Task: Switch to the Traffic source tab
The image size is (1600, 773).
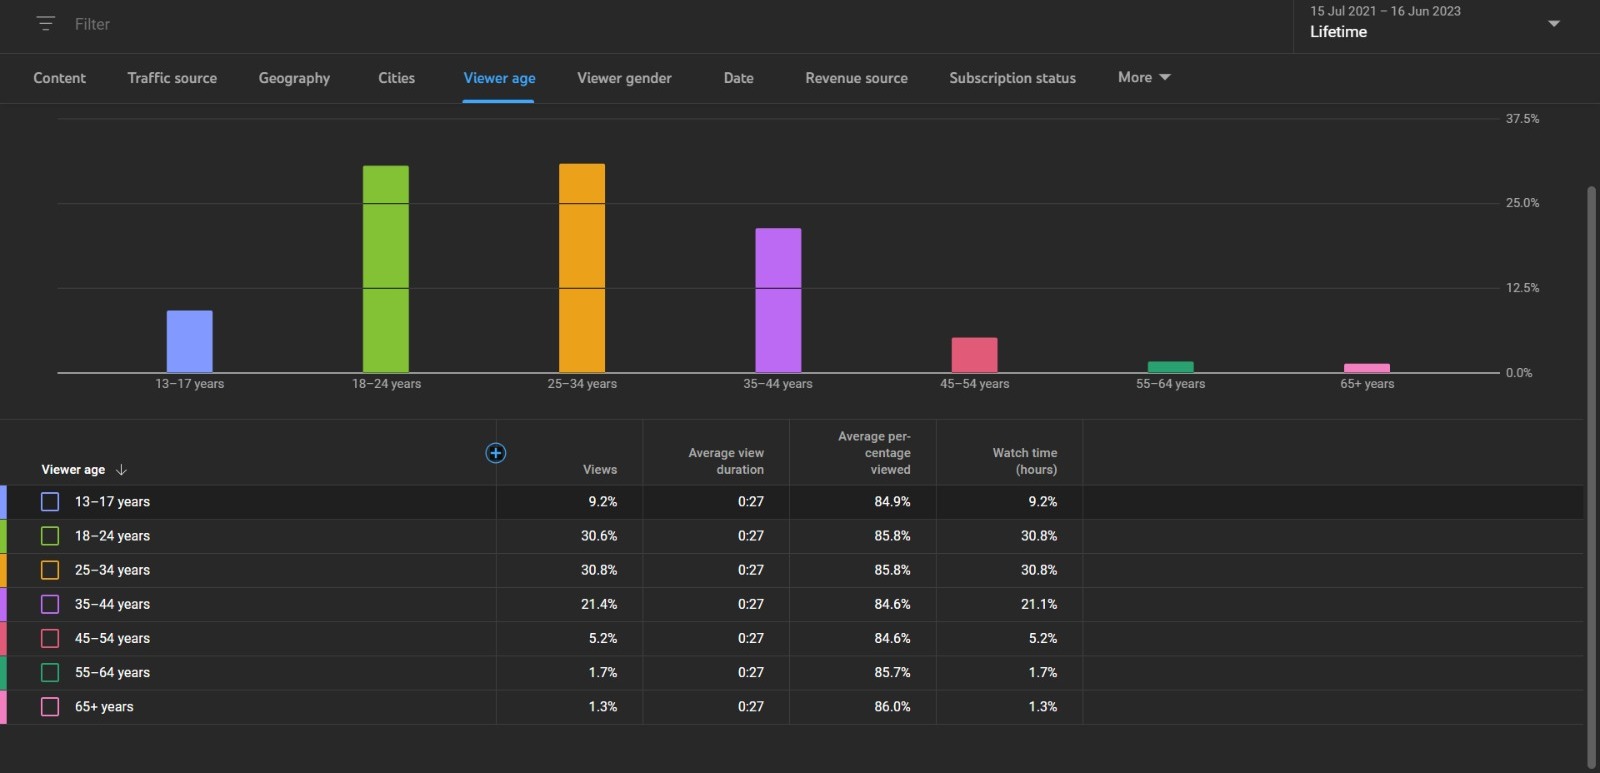Action: click(x=172, y=78)
